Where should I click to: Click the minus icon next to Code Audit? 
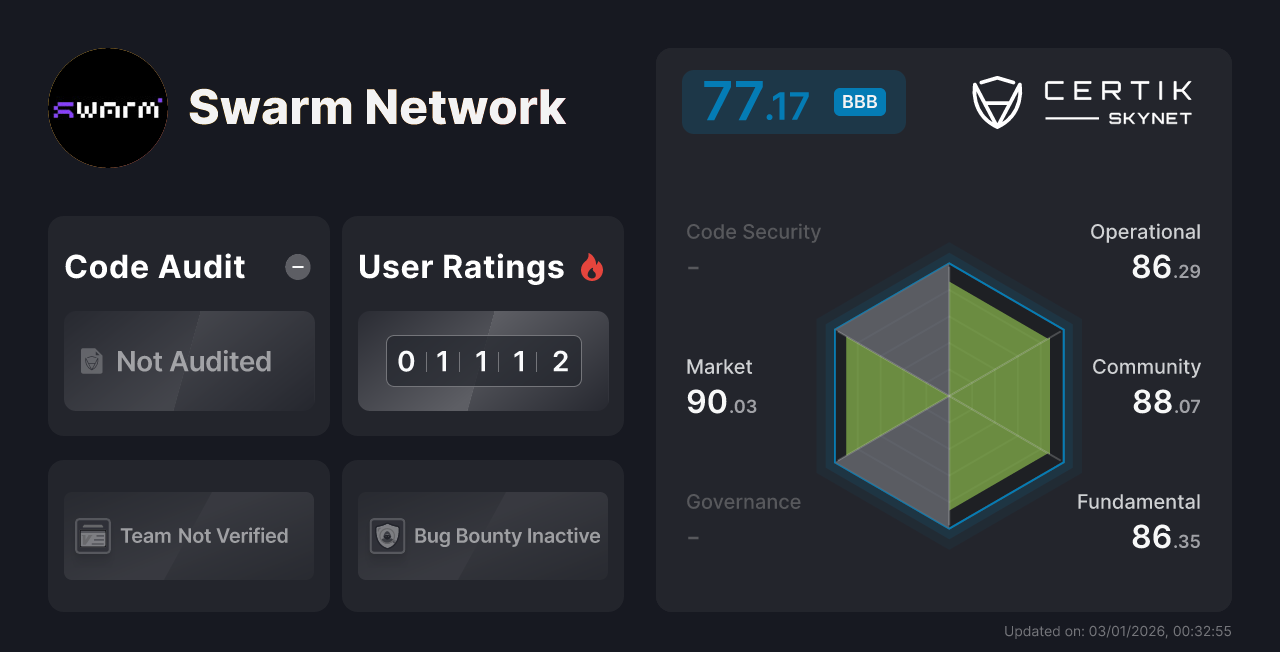[297, 267]
